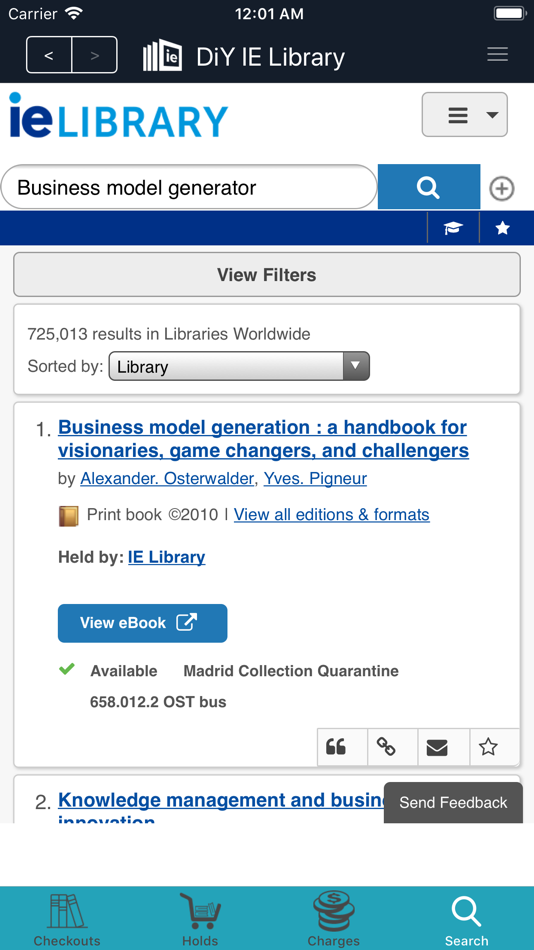Expand the site navigation dropdown menu
The height and width of the screenshot is (950, 534).
(x=465, y=115)
